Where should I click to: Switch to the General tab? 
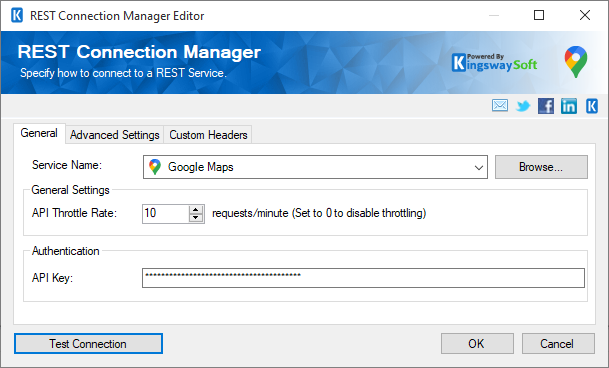39,133
